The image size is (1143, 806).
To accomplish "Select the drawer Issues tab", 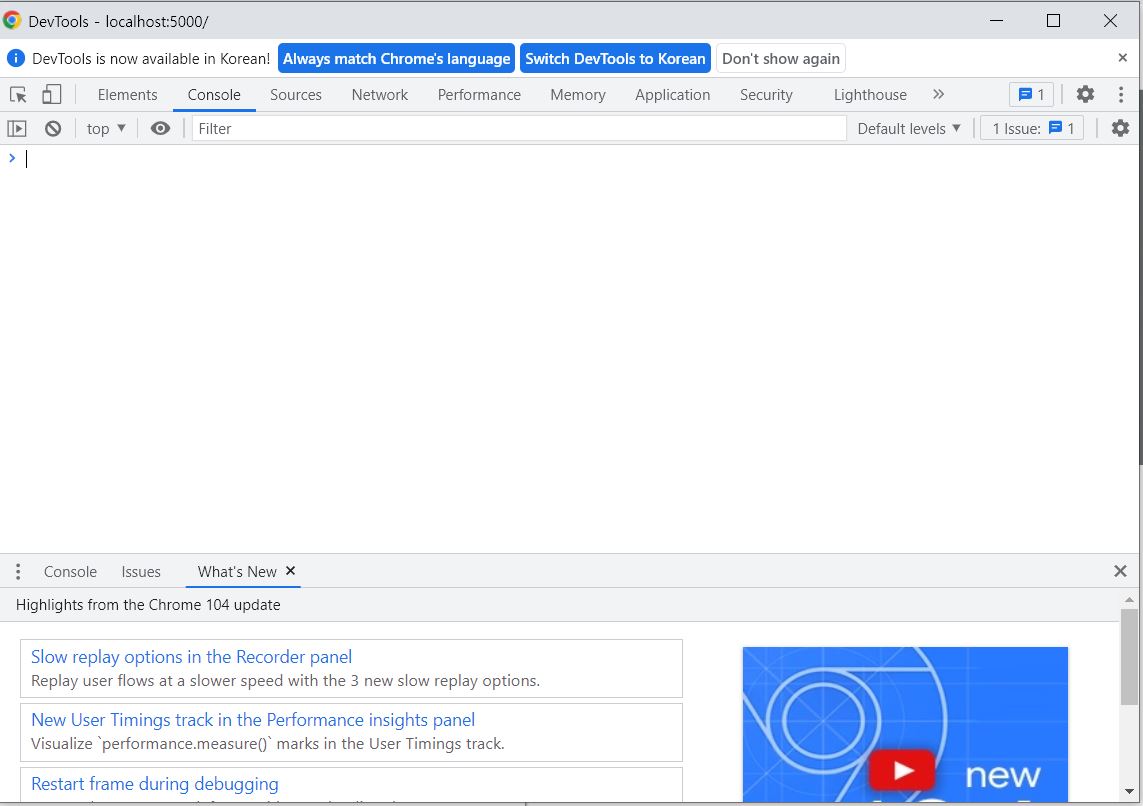I will (x=141, y=572).
